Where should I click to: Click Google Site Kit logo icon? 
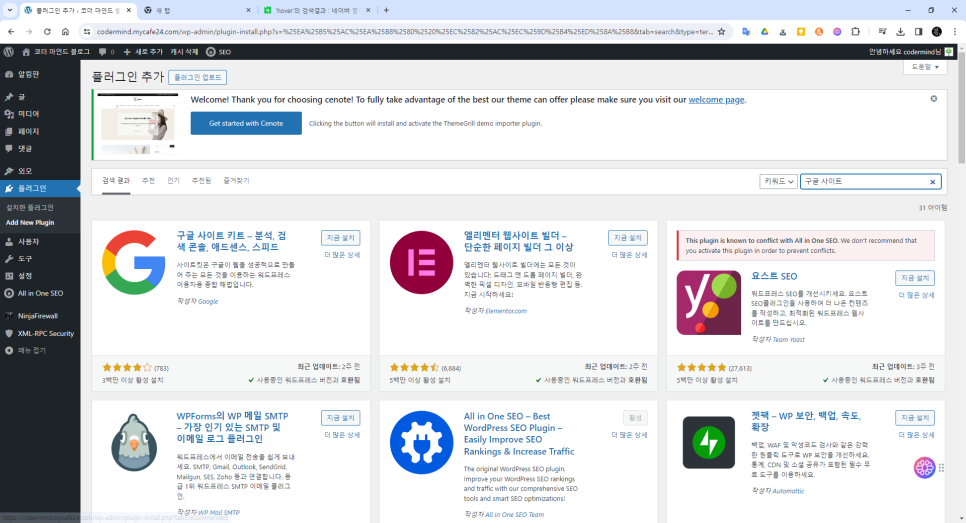134,262
